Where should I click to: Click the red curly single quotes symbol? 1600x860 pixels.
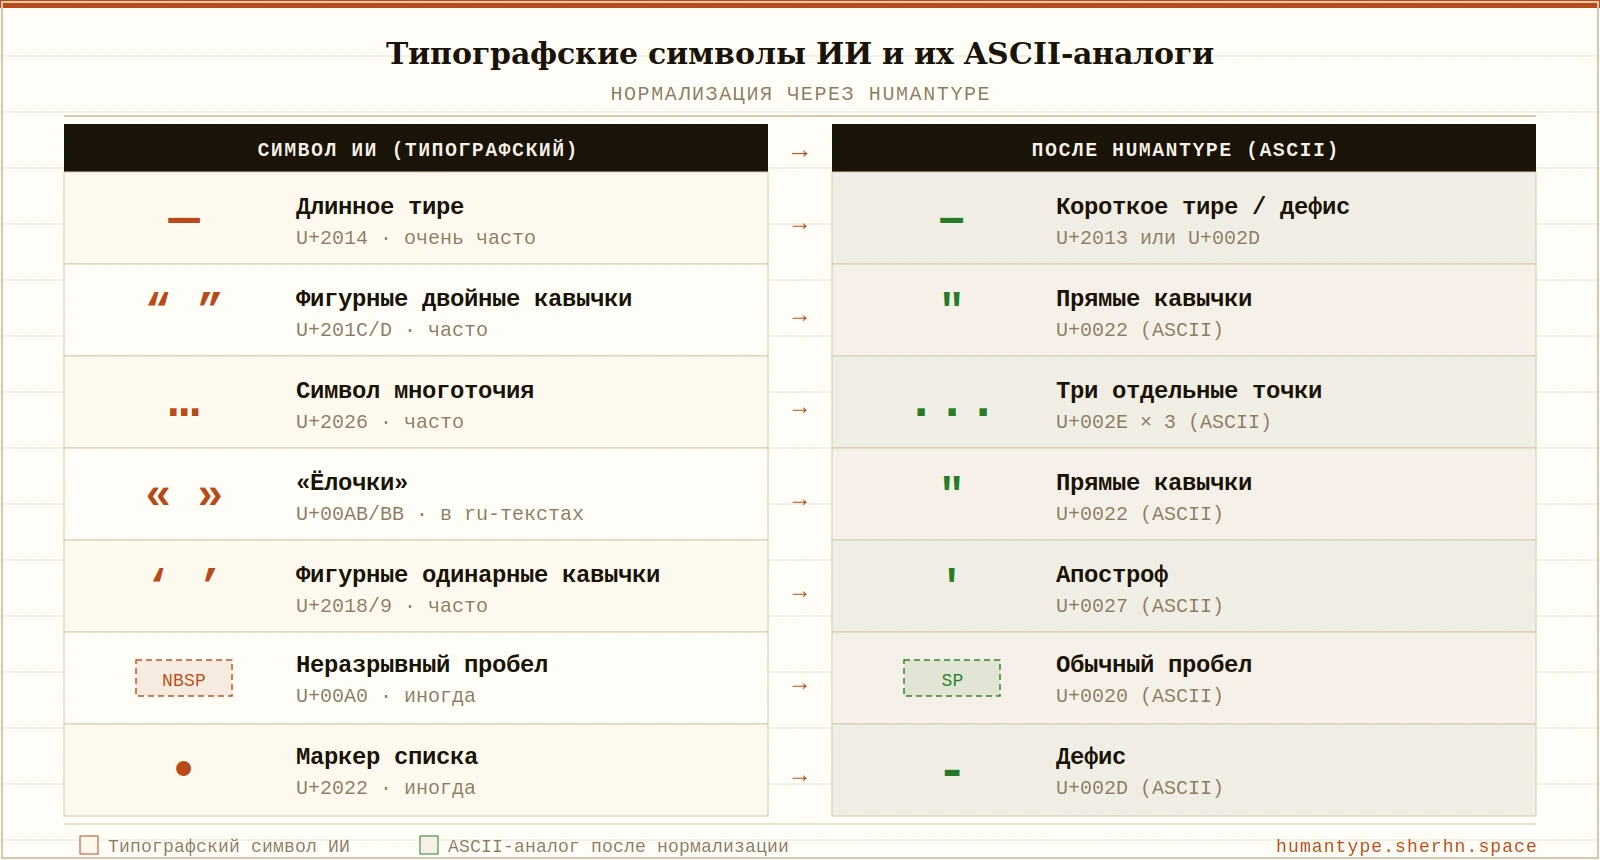tap(184, 575)
